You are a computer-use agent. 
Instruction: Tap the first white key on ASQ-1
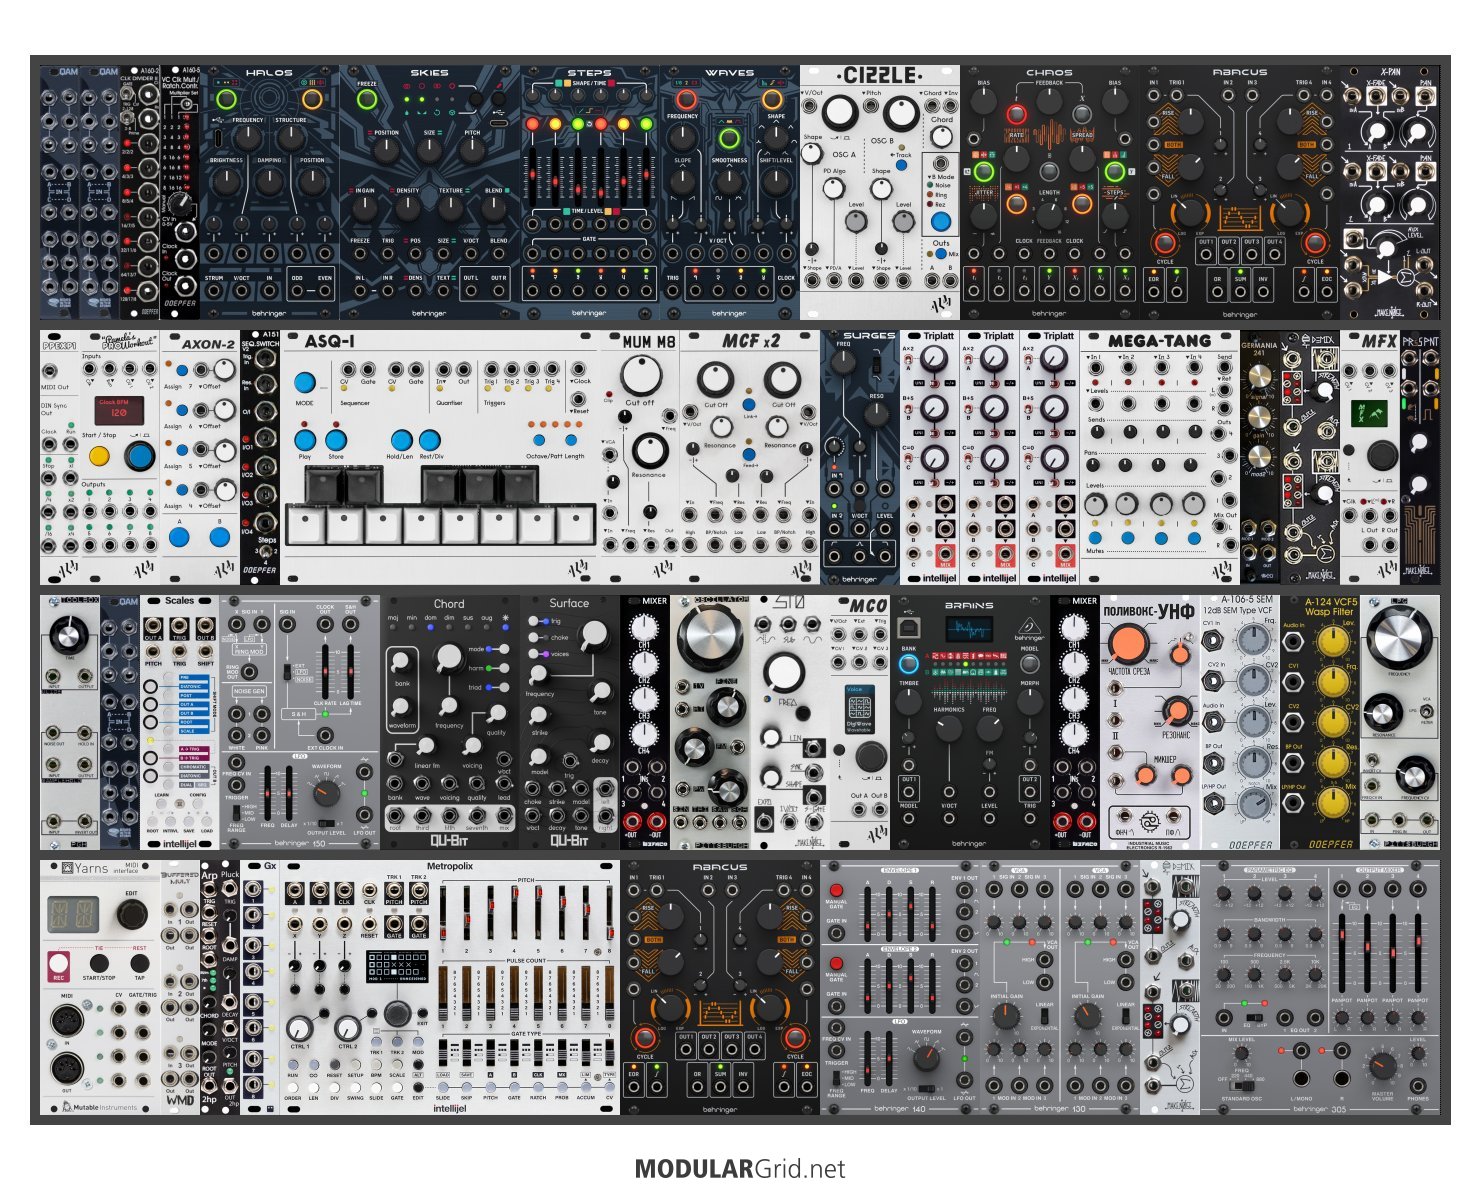click(x=304, y=525)
